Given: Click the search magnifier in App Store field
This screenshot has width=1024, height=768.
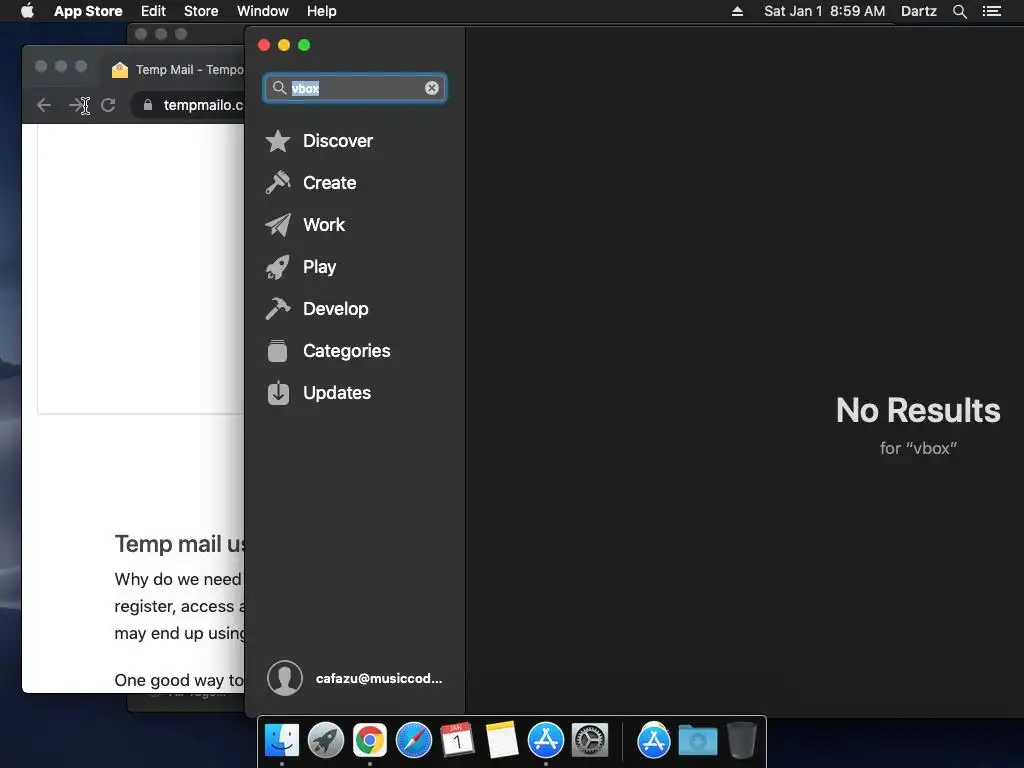Looking at the screenshot, I should click(280, 88).
